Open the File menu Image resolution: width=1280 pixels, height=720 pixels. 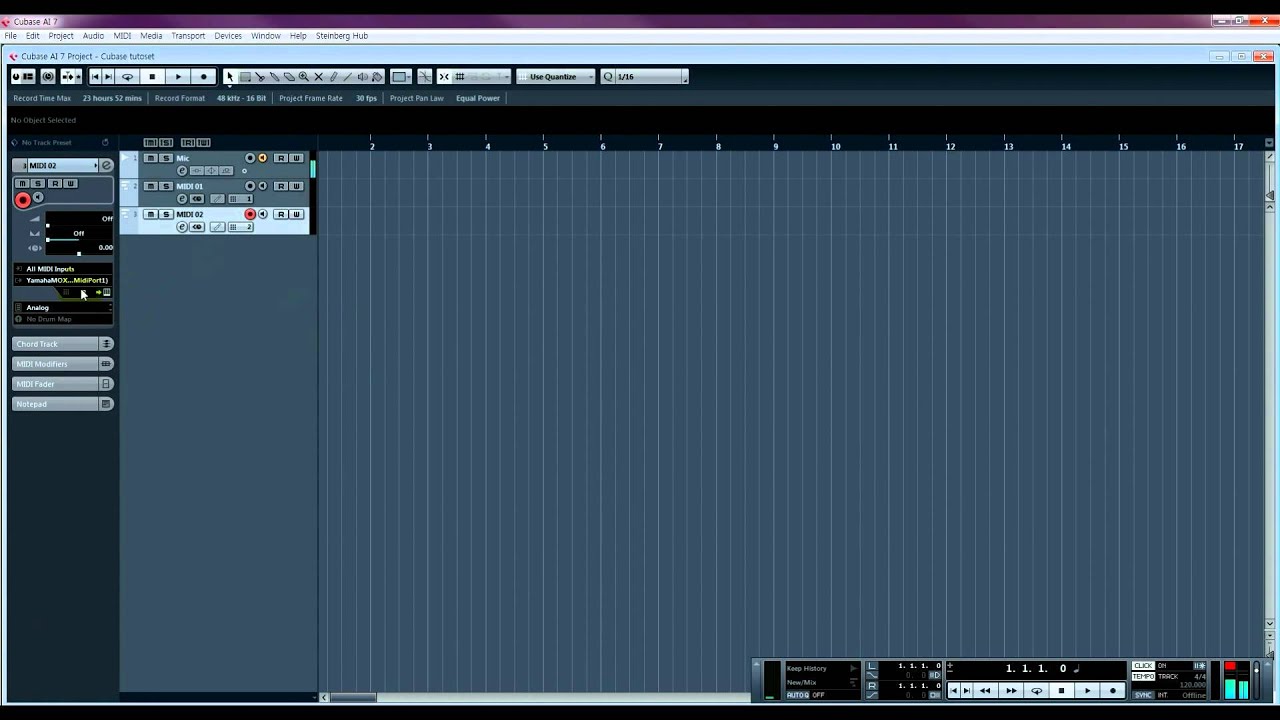pos(10,35)
